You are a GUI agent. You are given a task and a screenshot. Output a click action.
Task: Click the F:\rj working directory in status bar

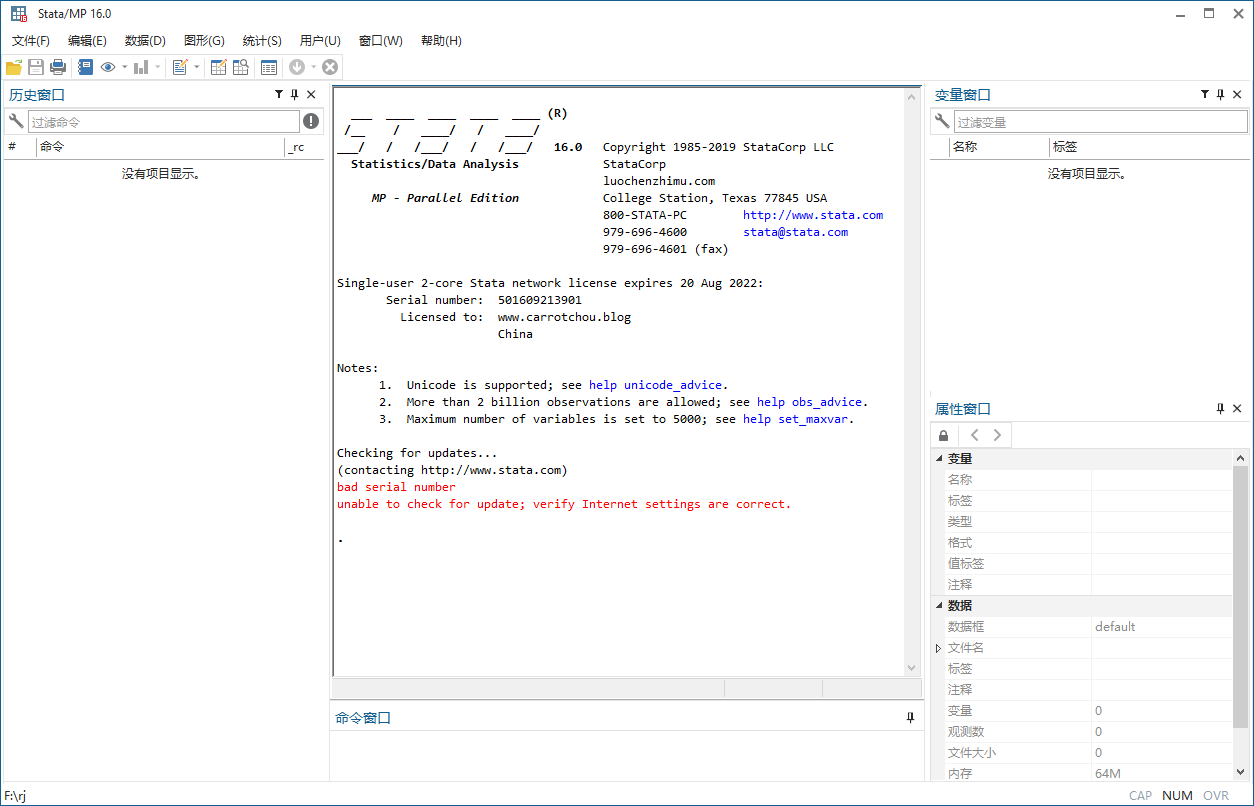tap(15, 796)
